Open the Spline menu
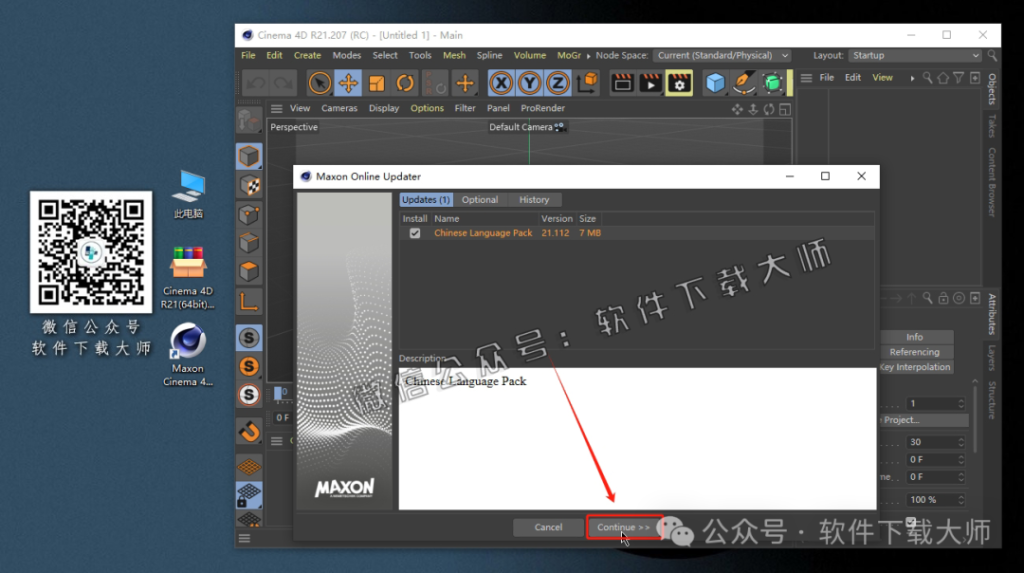The image size is (1024, 573). click(489, 56)
